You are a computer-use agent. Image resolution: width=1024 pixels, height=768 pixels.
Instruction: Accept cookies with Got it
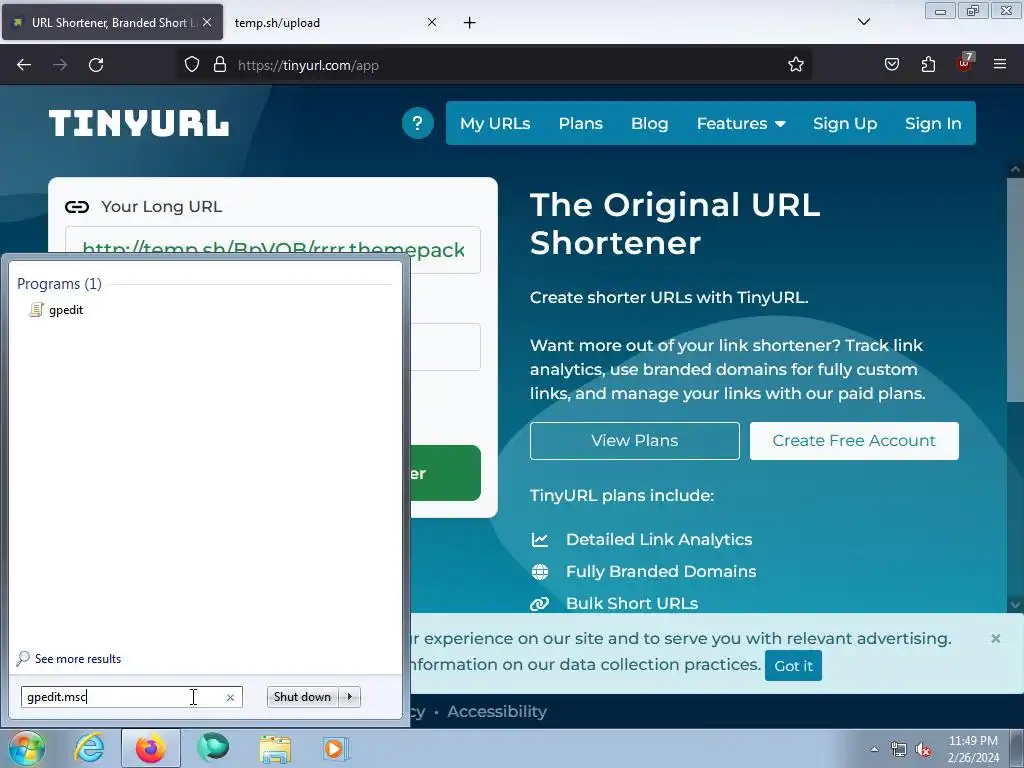click(793, 665)
